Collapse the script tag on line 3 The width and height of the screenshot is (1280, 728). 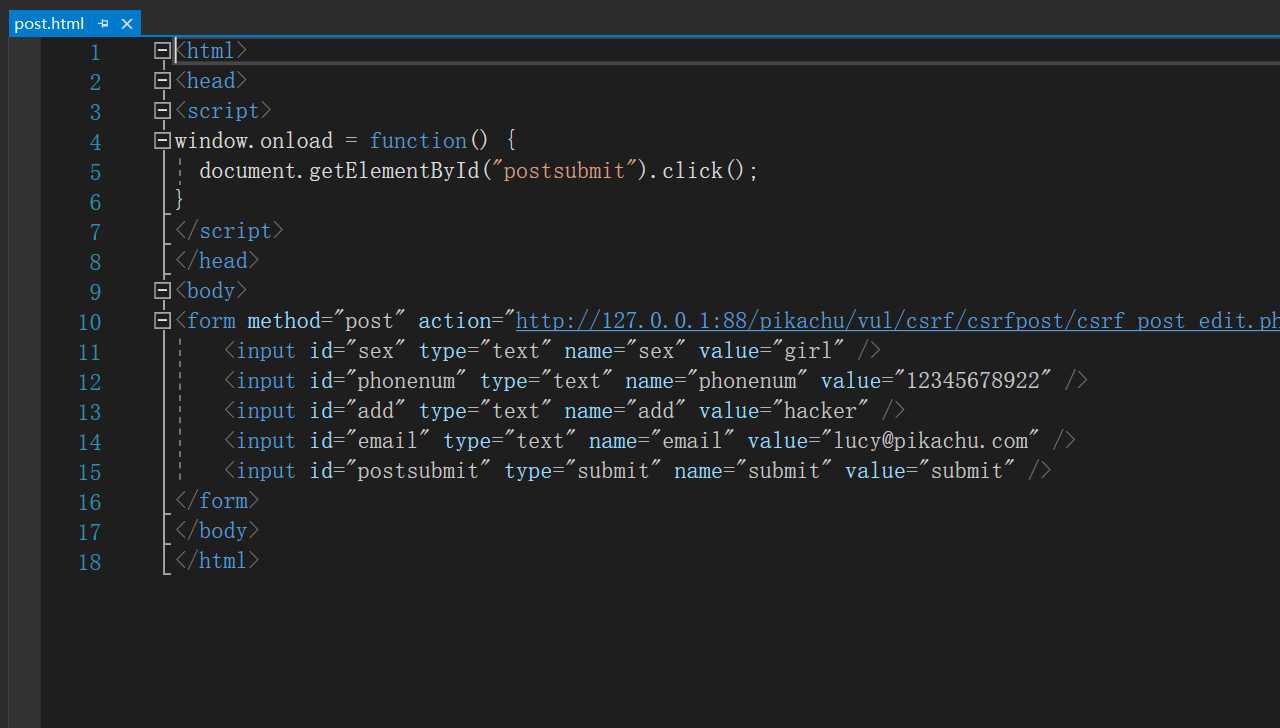pos(162,110)
